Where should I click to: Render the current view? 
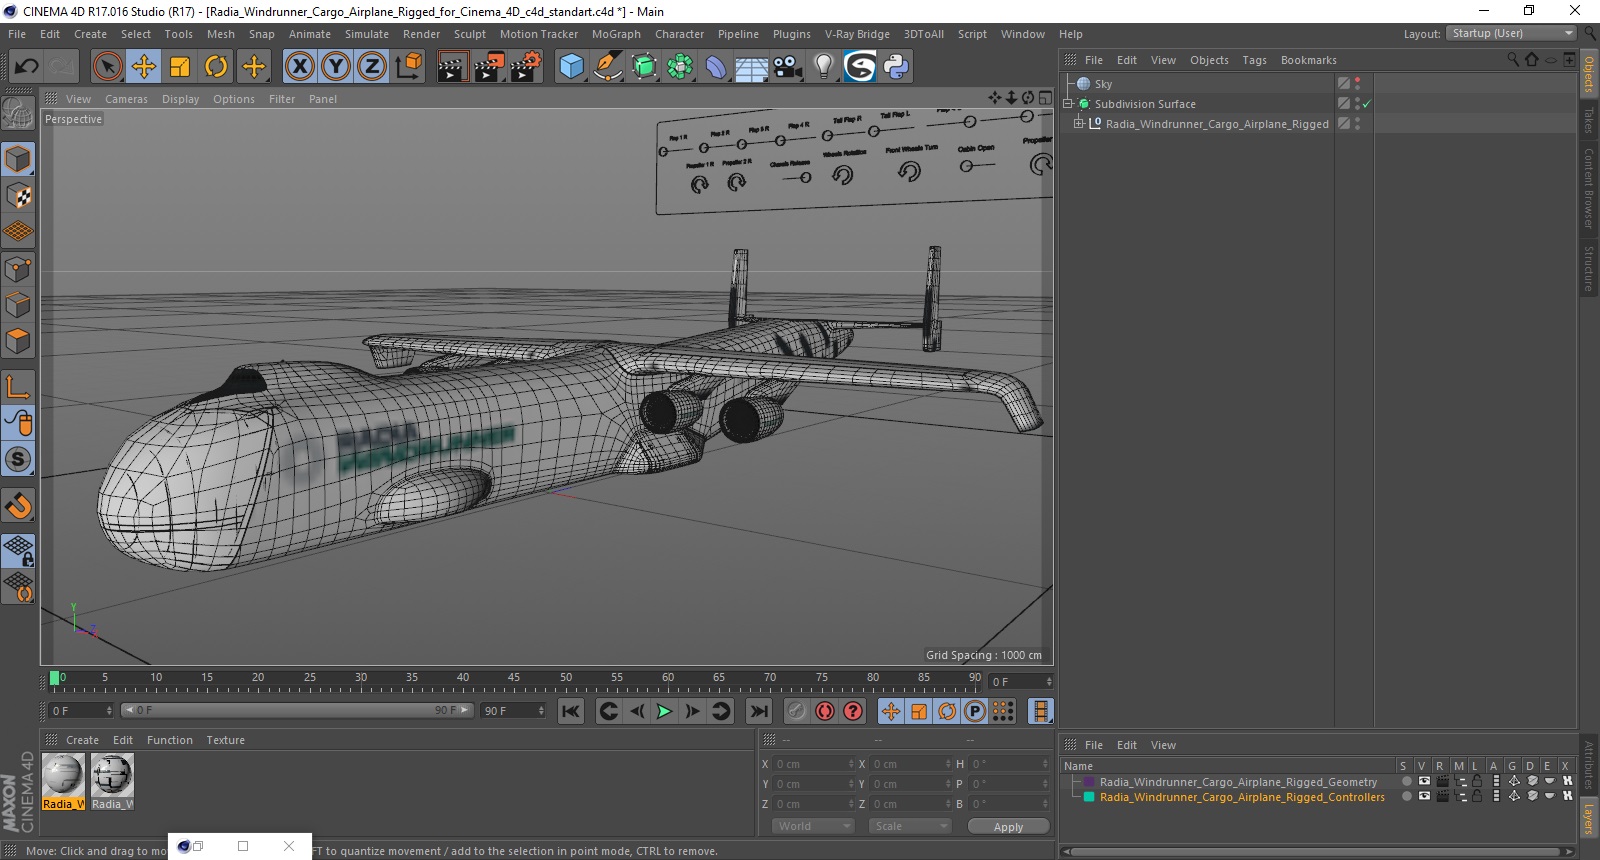(453, 67)
